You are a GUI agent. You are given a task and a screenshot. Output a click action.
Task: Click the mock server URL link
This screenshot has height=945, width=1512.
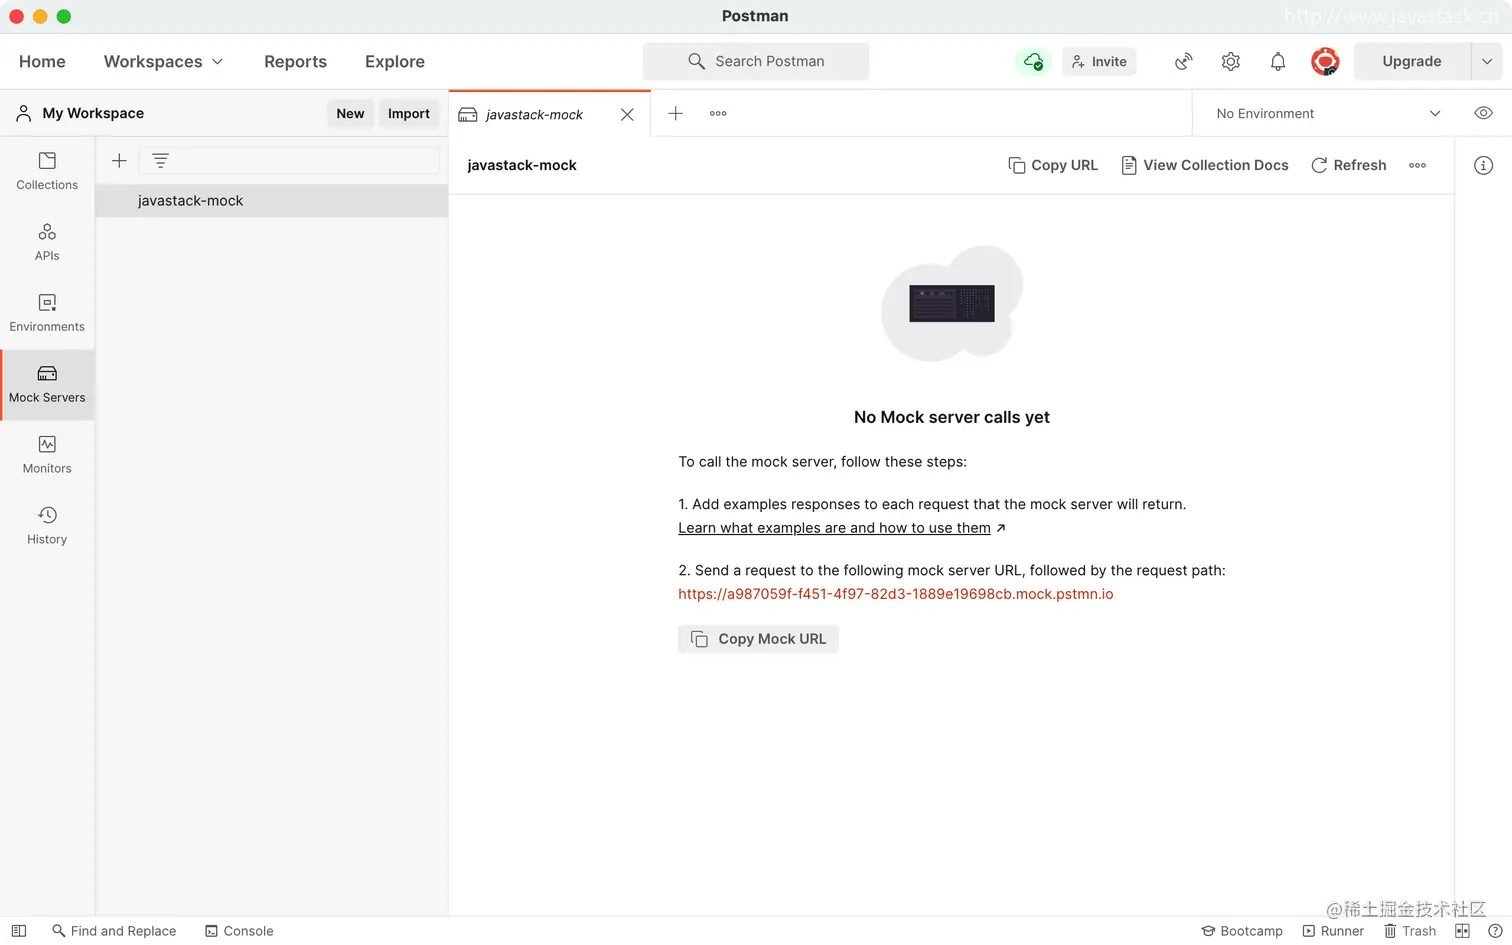coord(896,594)
